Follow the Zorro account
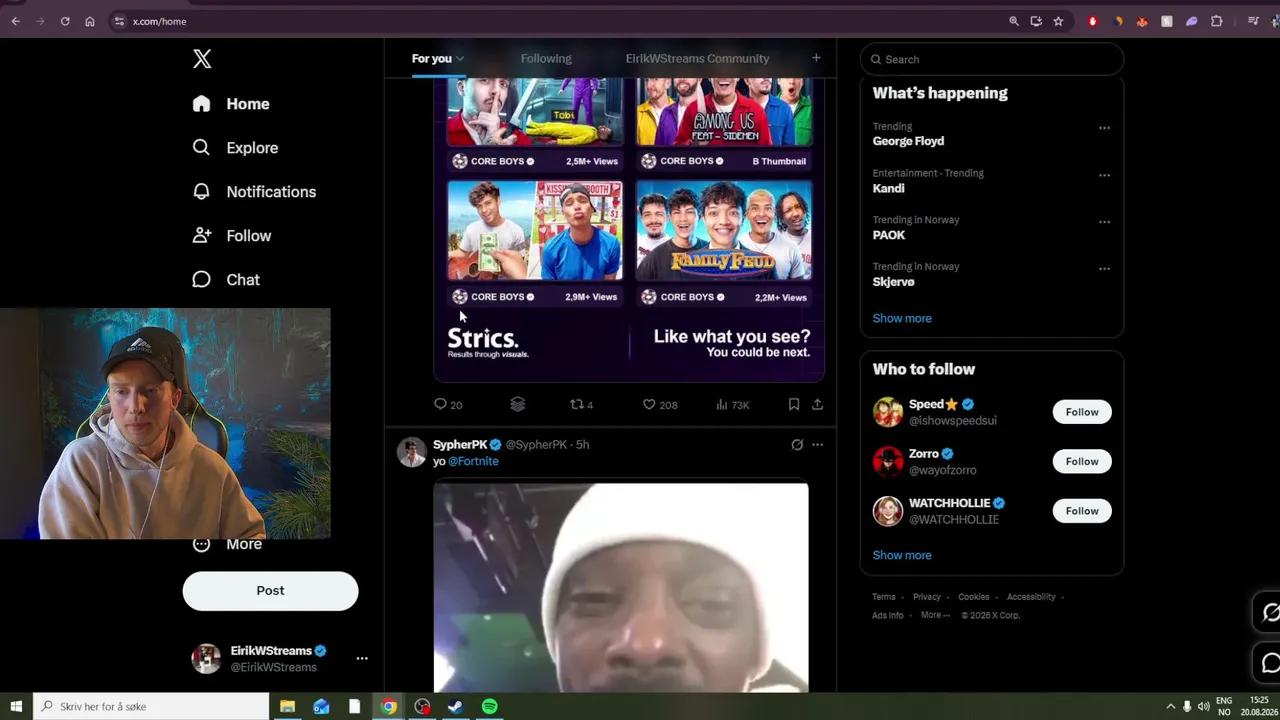Screen dimensions: 1280x720 (1082, 461)
